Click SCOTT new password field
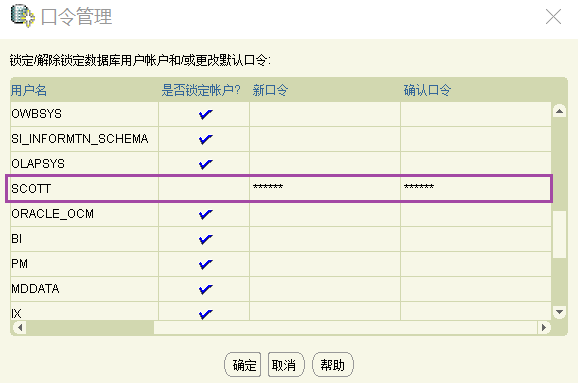This screenshot has width=578, height=383. coord(325,189)
